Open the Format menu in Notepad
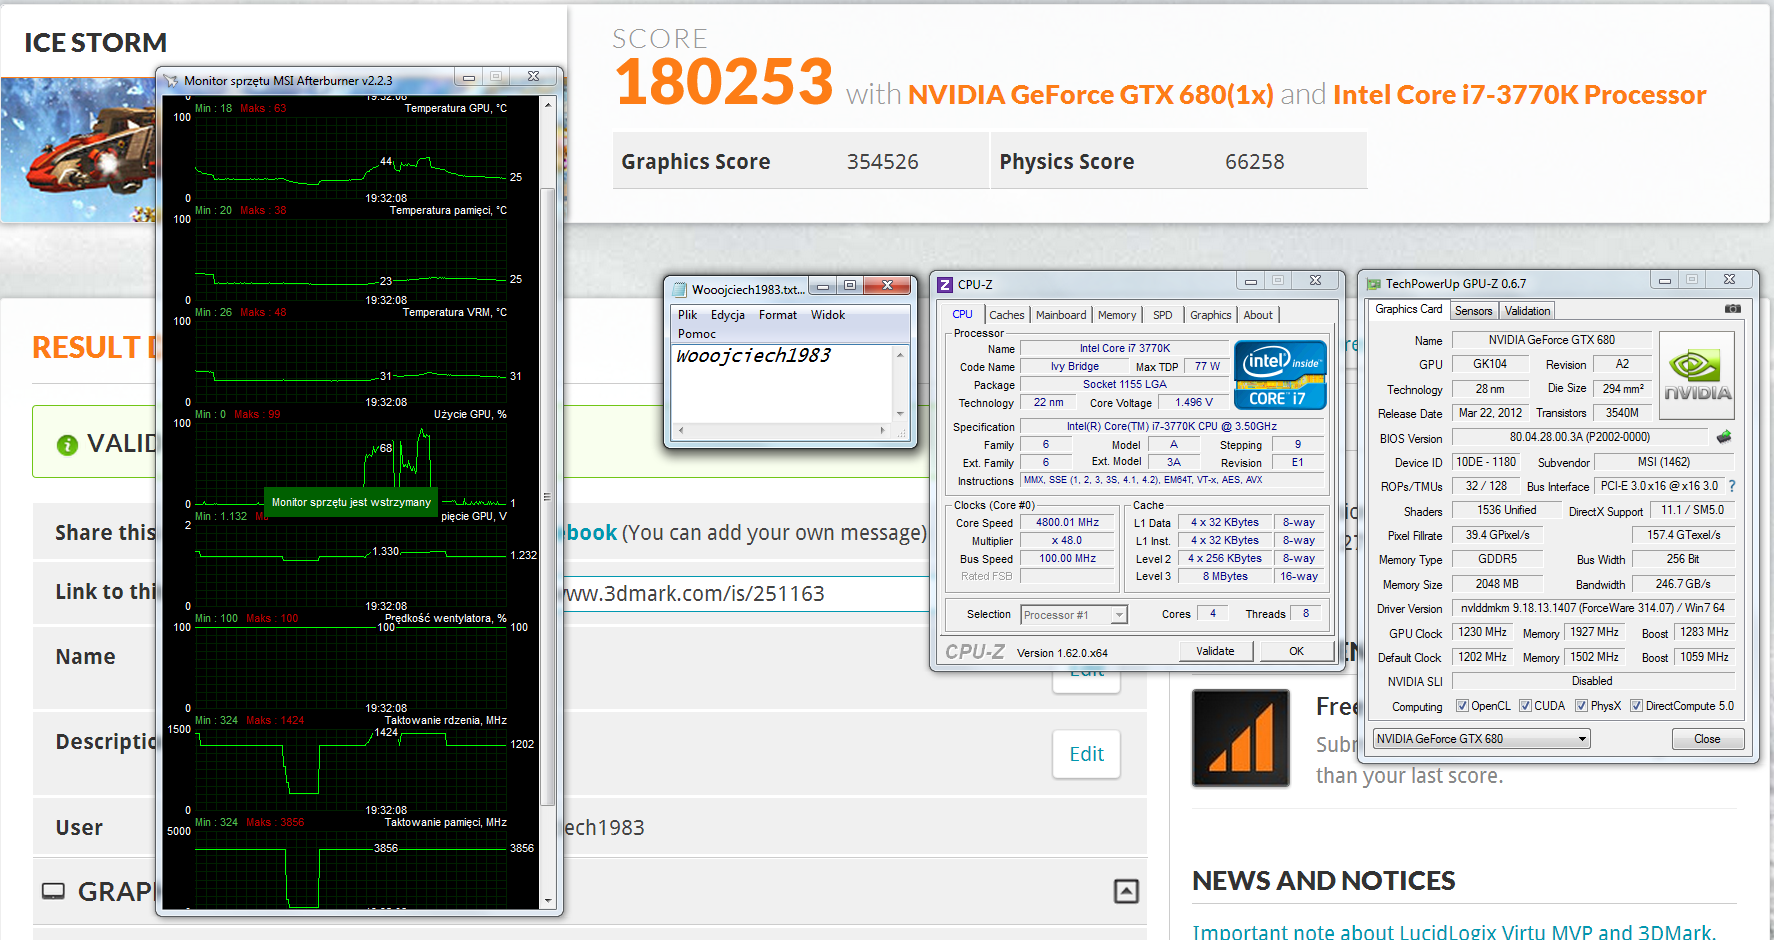The height and width of the screenshot is (940, 1774). coord(778,315)
